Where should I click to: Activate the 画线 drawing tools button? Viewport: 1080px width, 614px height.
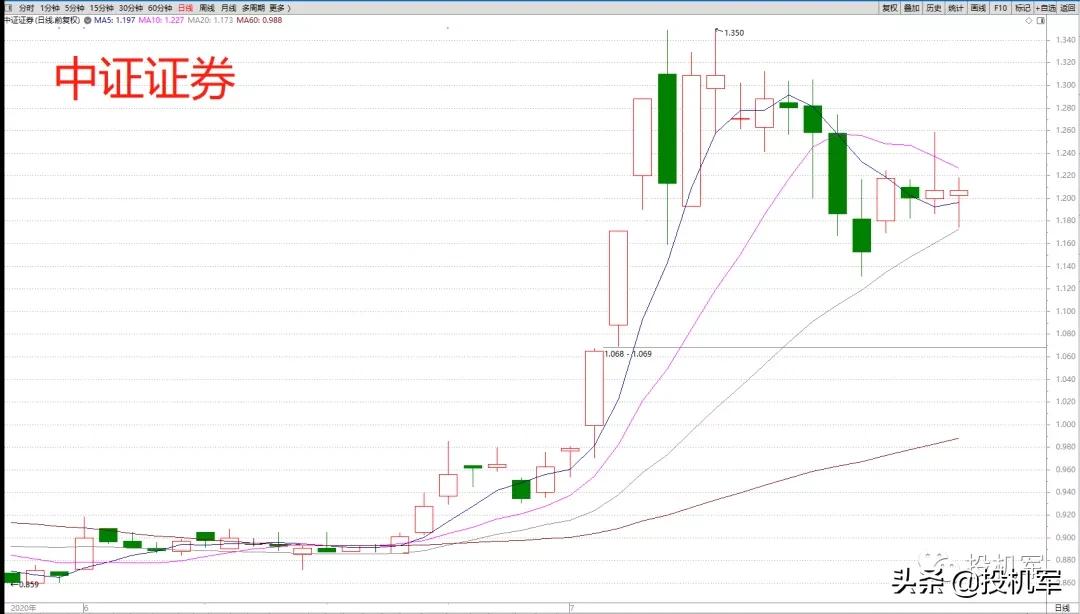(978, 8)
